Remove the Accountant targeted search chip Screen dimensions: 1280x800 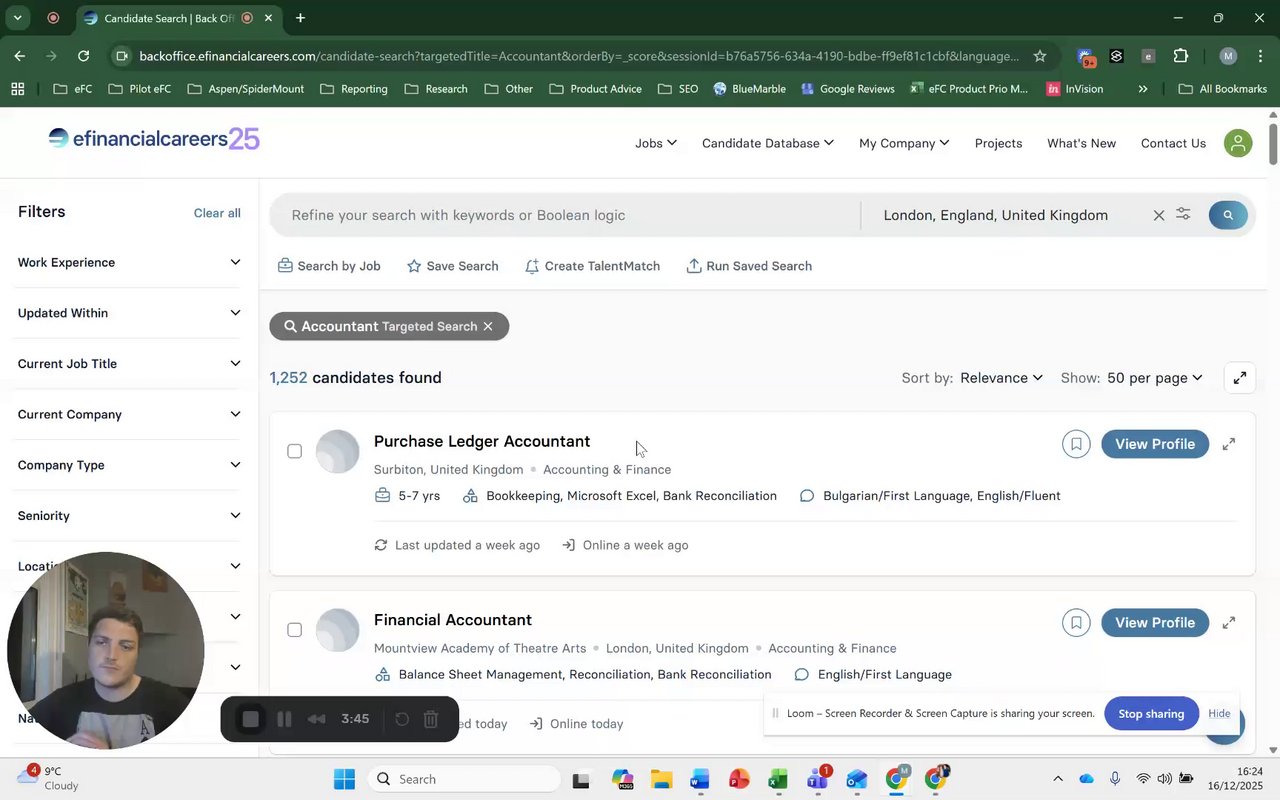coord(488,326)
